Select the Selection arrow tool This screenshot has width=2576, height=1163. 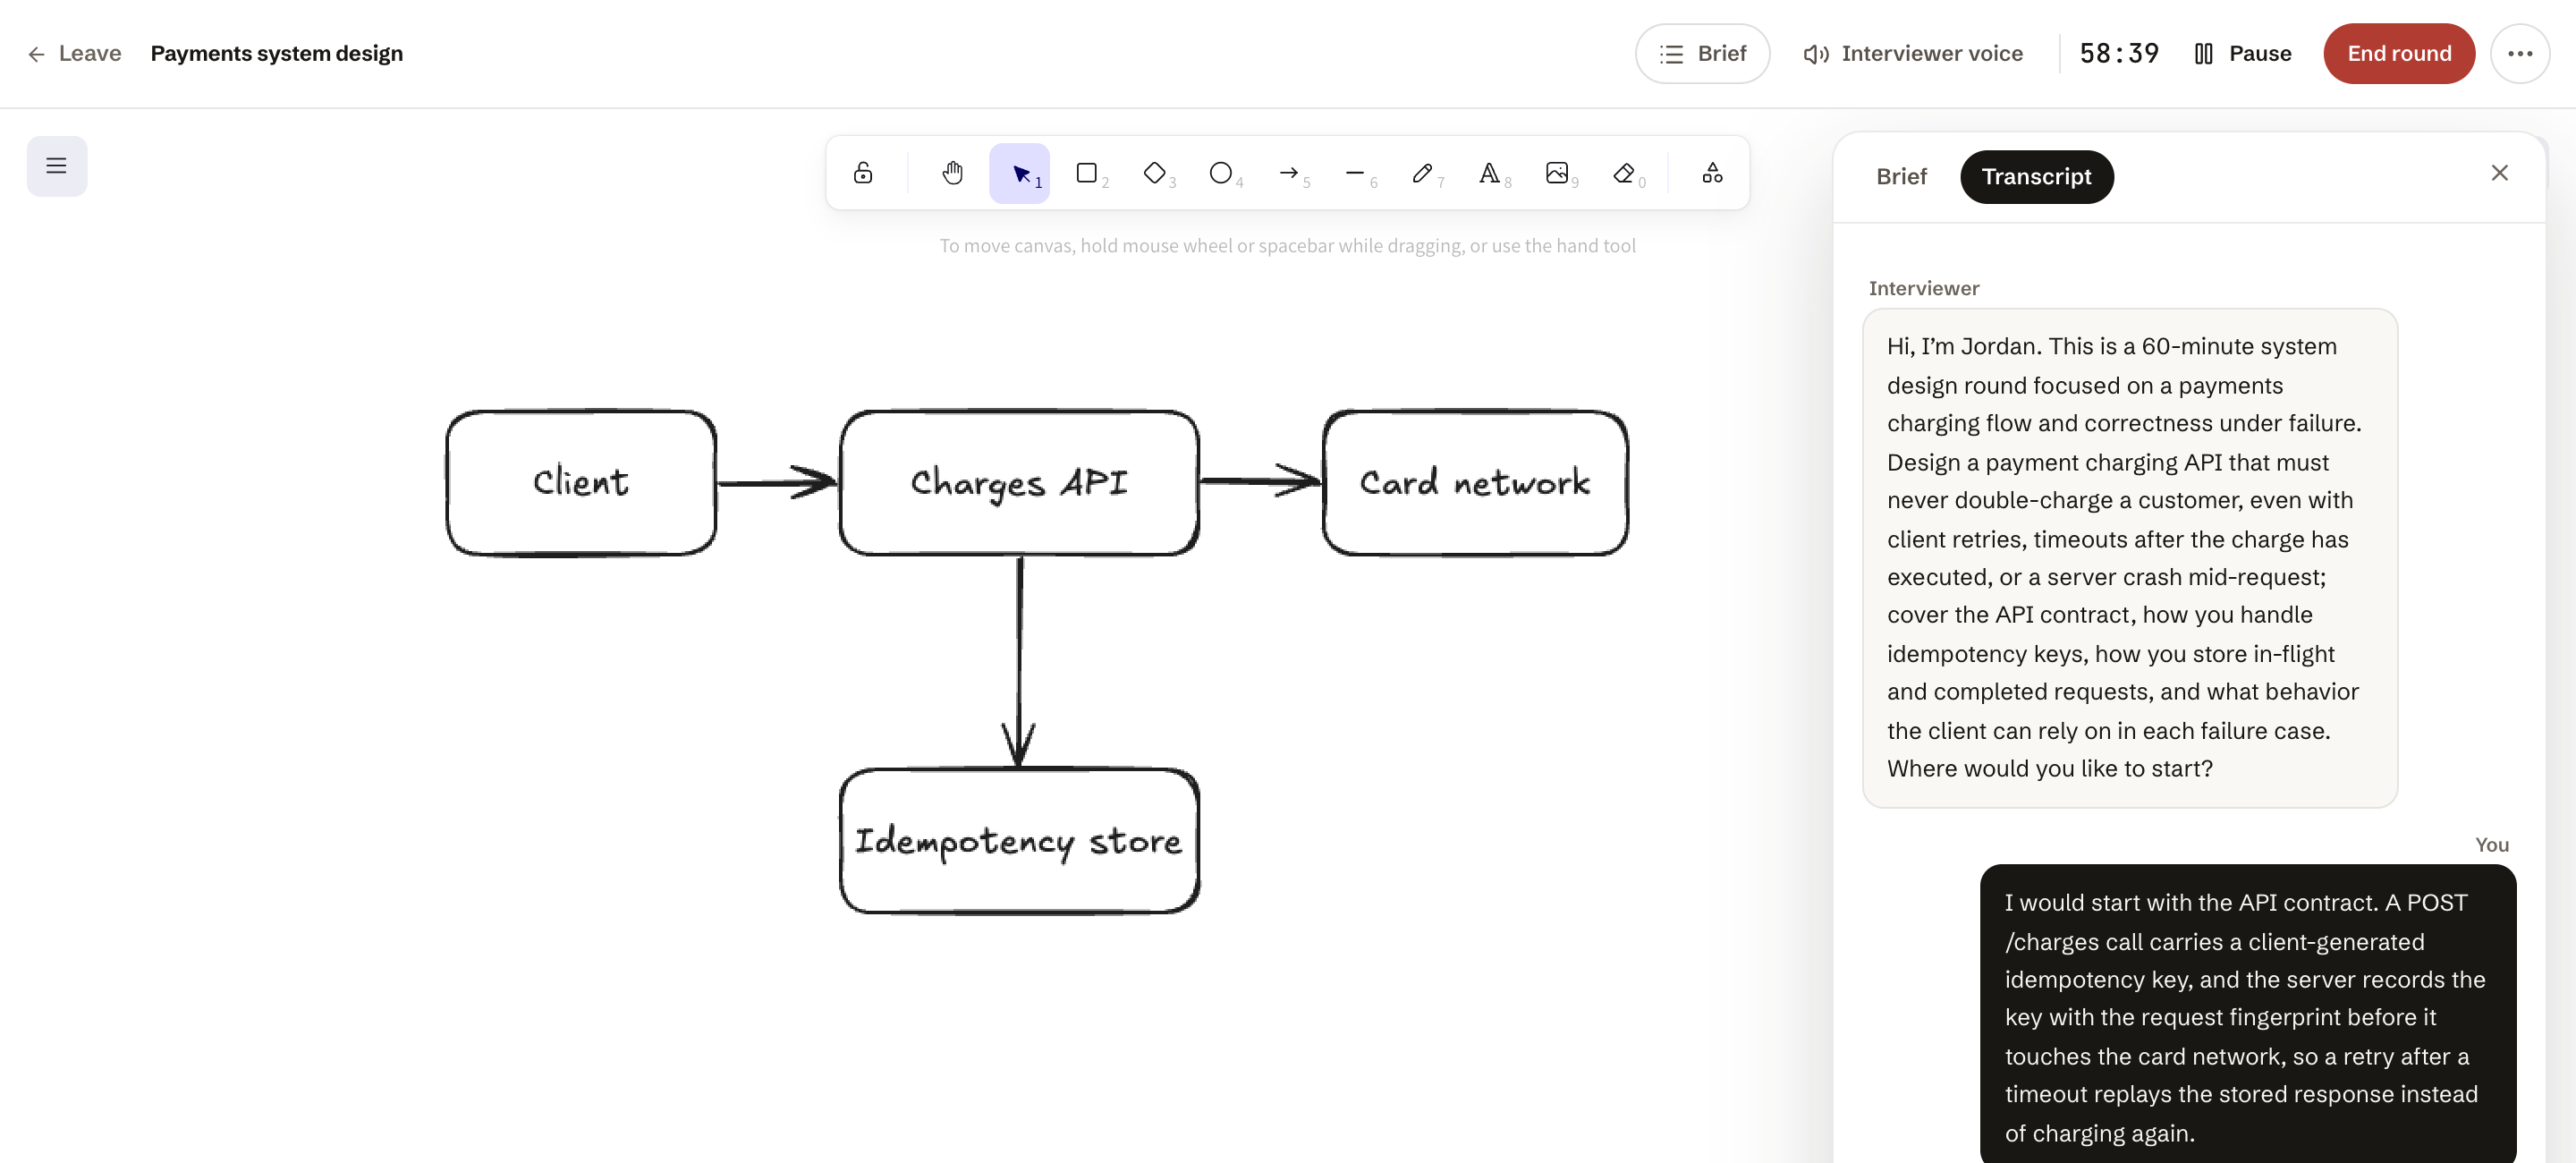click(x=1020, y=173)
